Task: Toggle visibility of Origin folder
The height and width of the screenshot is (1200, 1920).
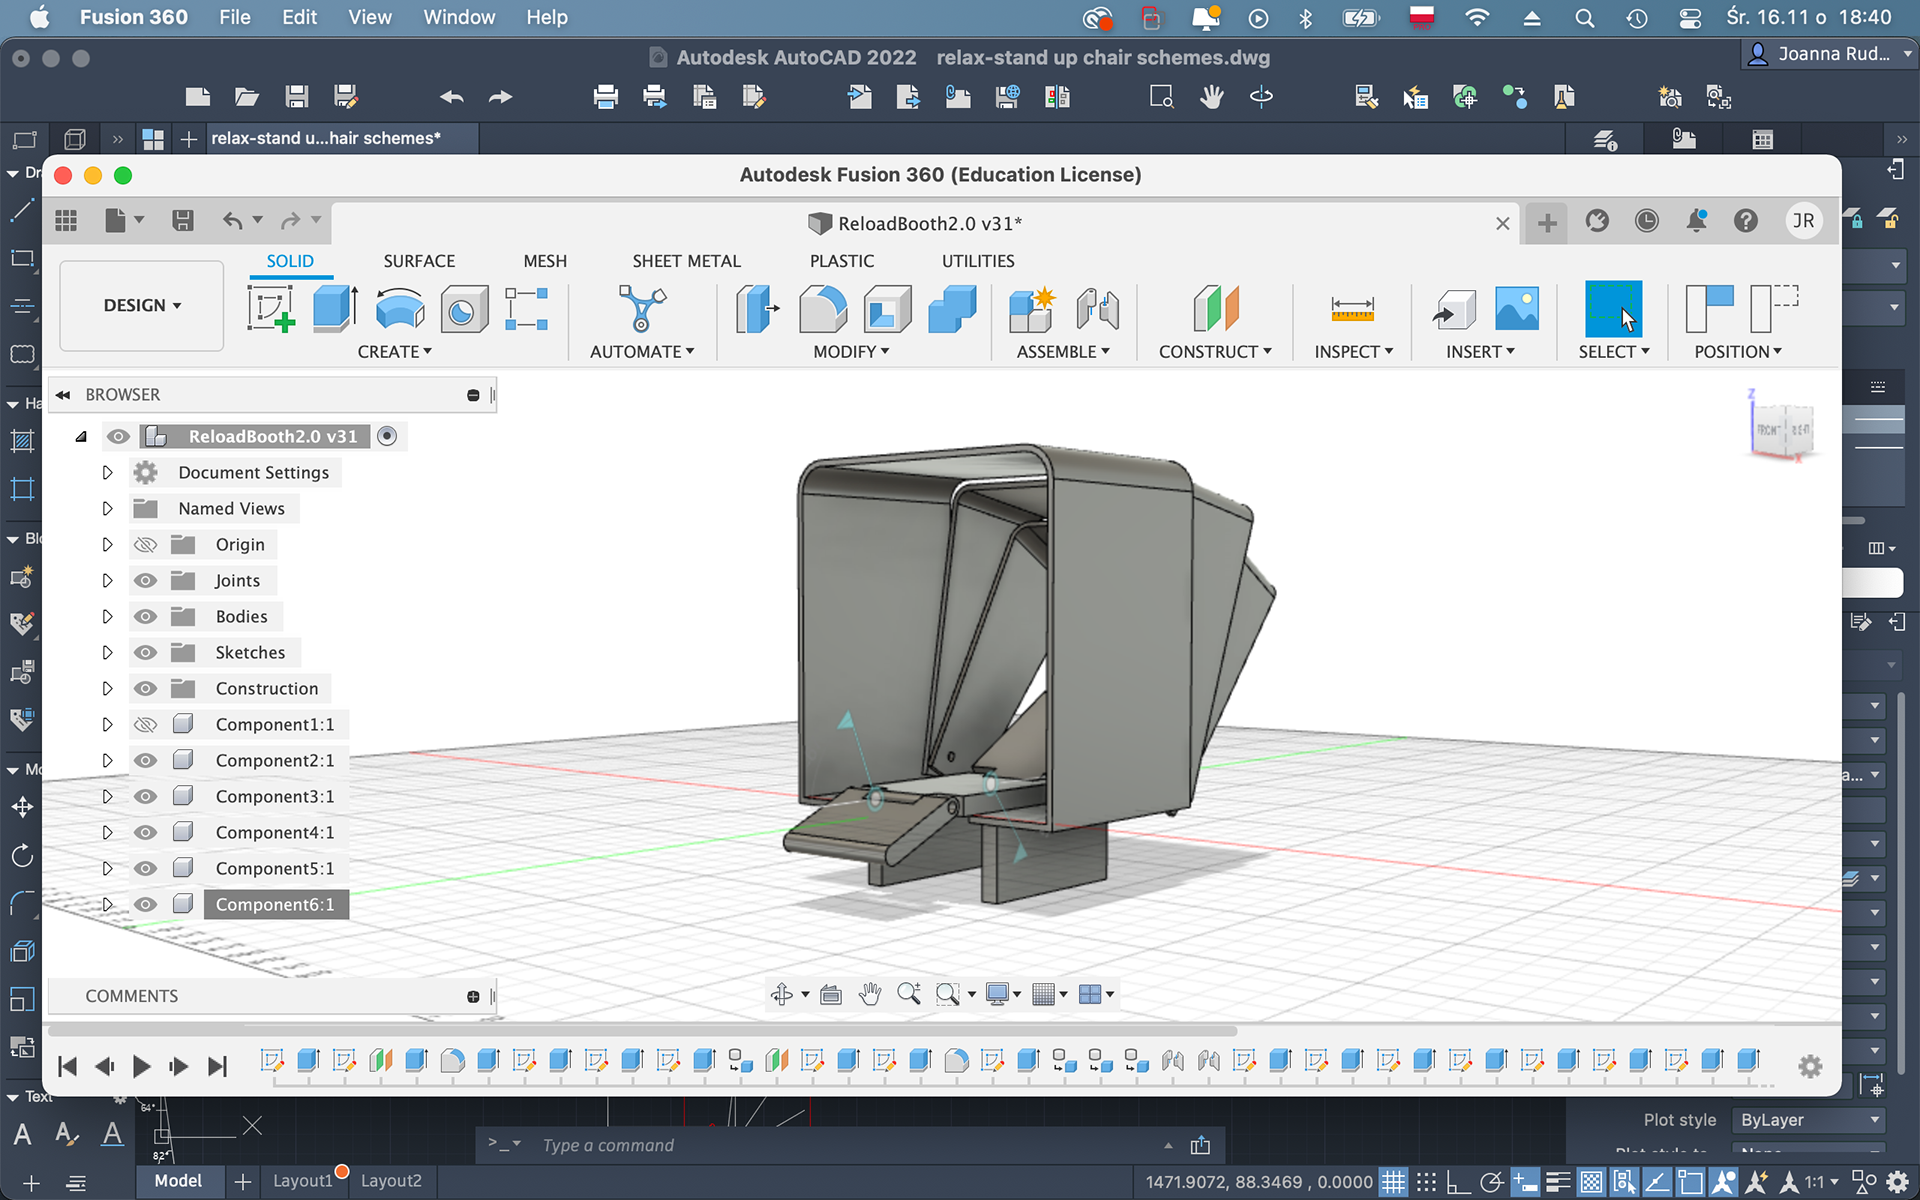Action: point(146,545)
